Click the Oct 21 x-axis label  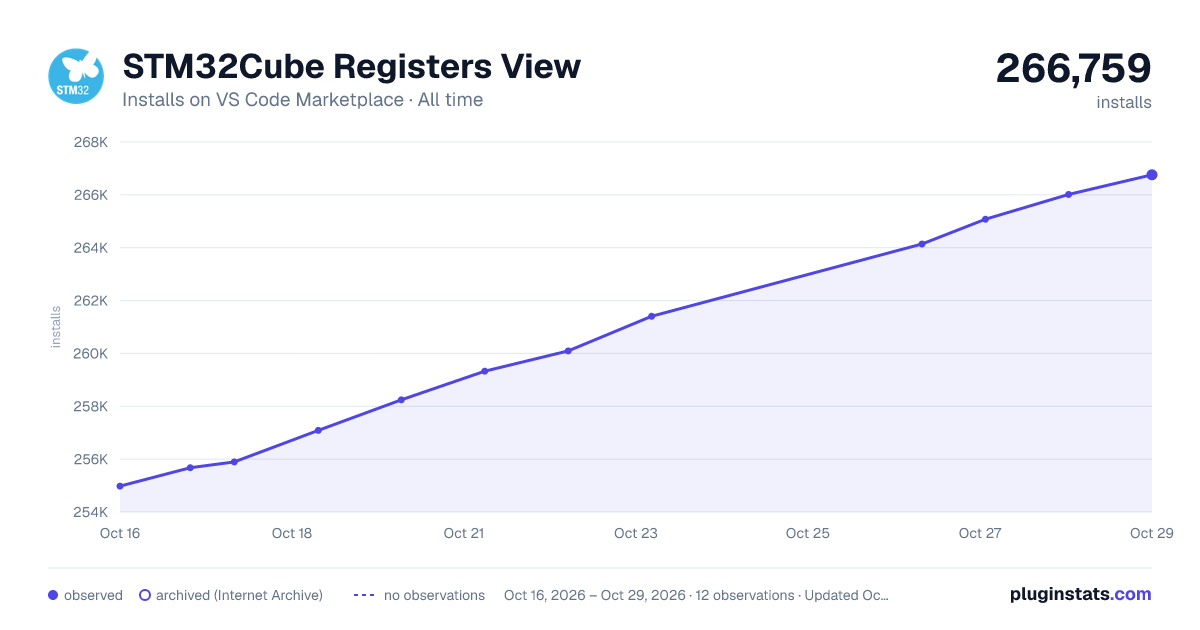point(464,533)
